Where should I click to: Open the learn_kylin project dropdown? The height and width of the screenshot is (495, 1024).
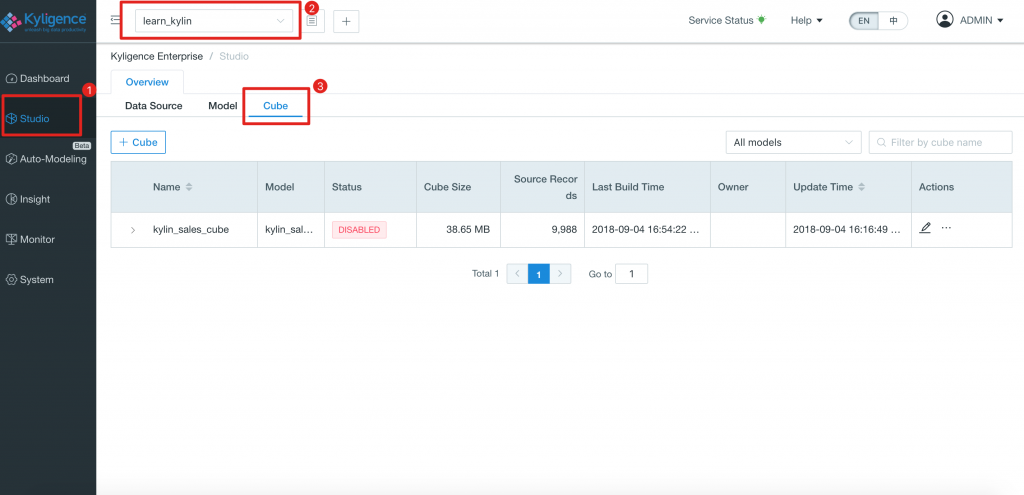(x=214, y=21)
